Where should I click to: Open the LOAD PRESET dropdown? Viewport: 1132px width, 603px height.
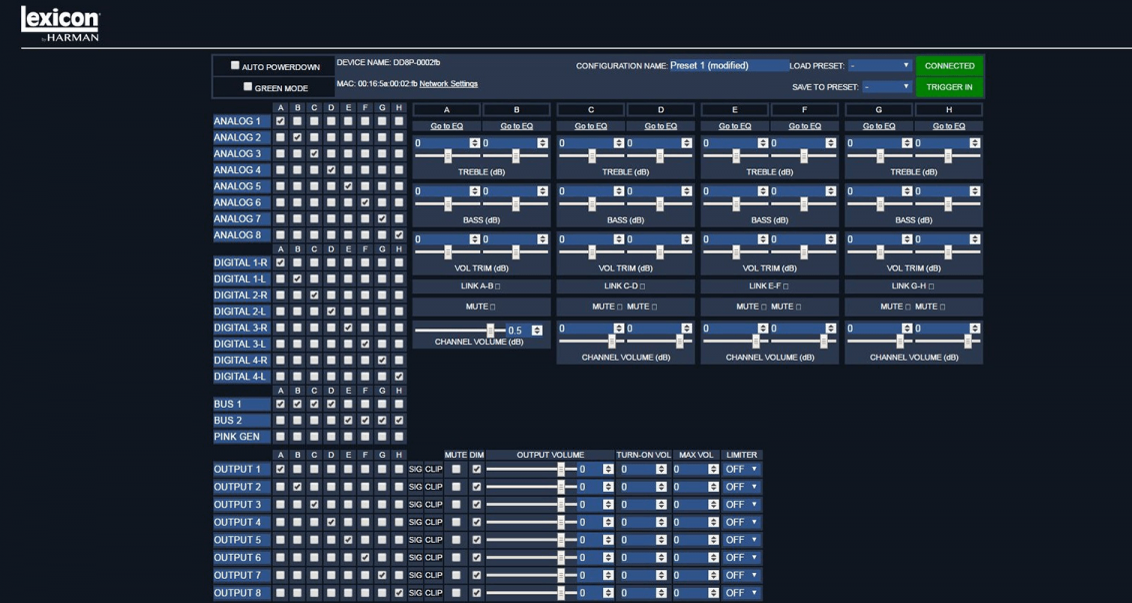click(881, 66)
